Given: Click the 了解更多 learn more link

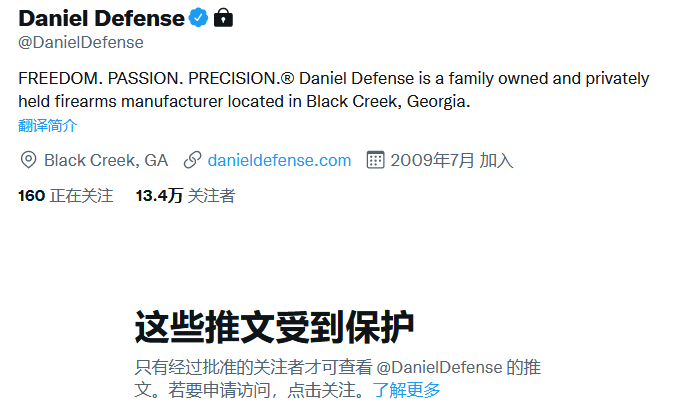Looking at the screenshot, I should 407,390.
